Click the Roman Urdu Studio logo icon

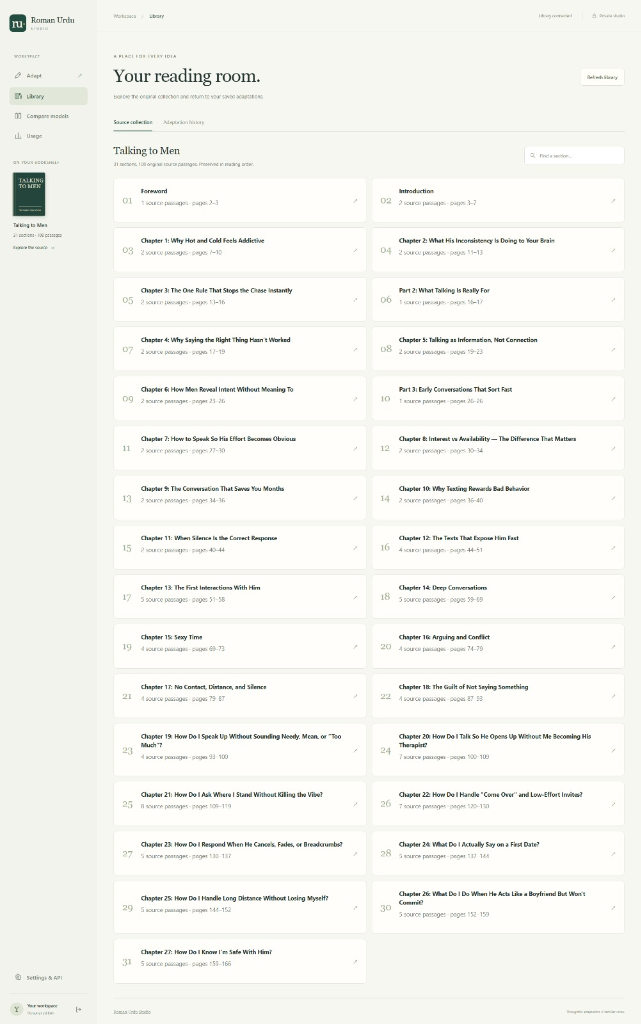pyautogui.click(x=18, y=23)
